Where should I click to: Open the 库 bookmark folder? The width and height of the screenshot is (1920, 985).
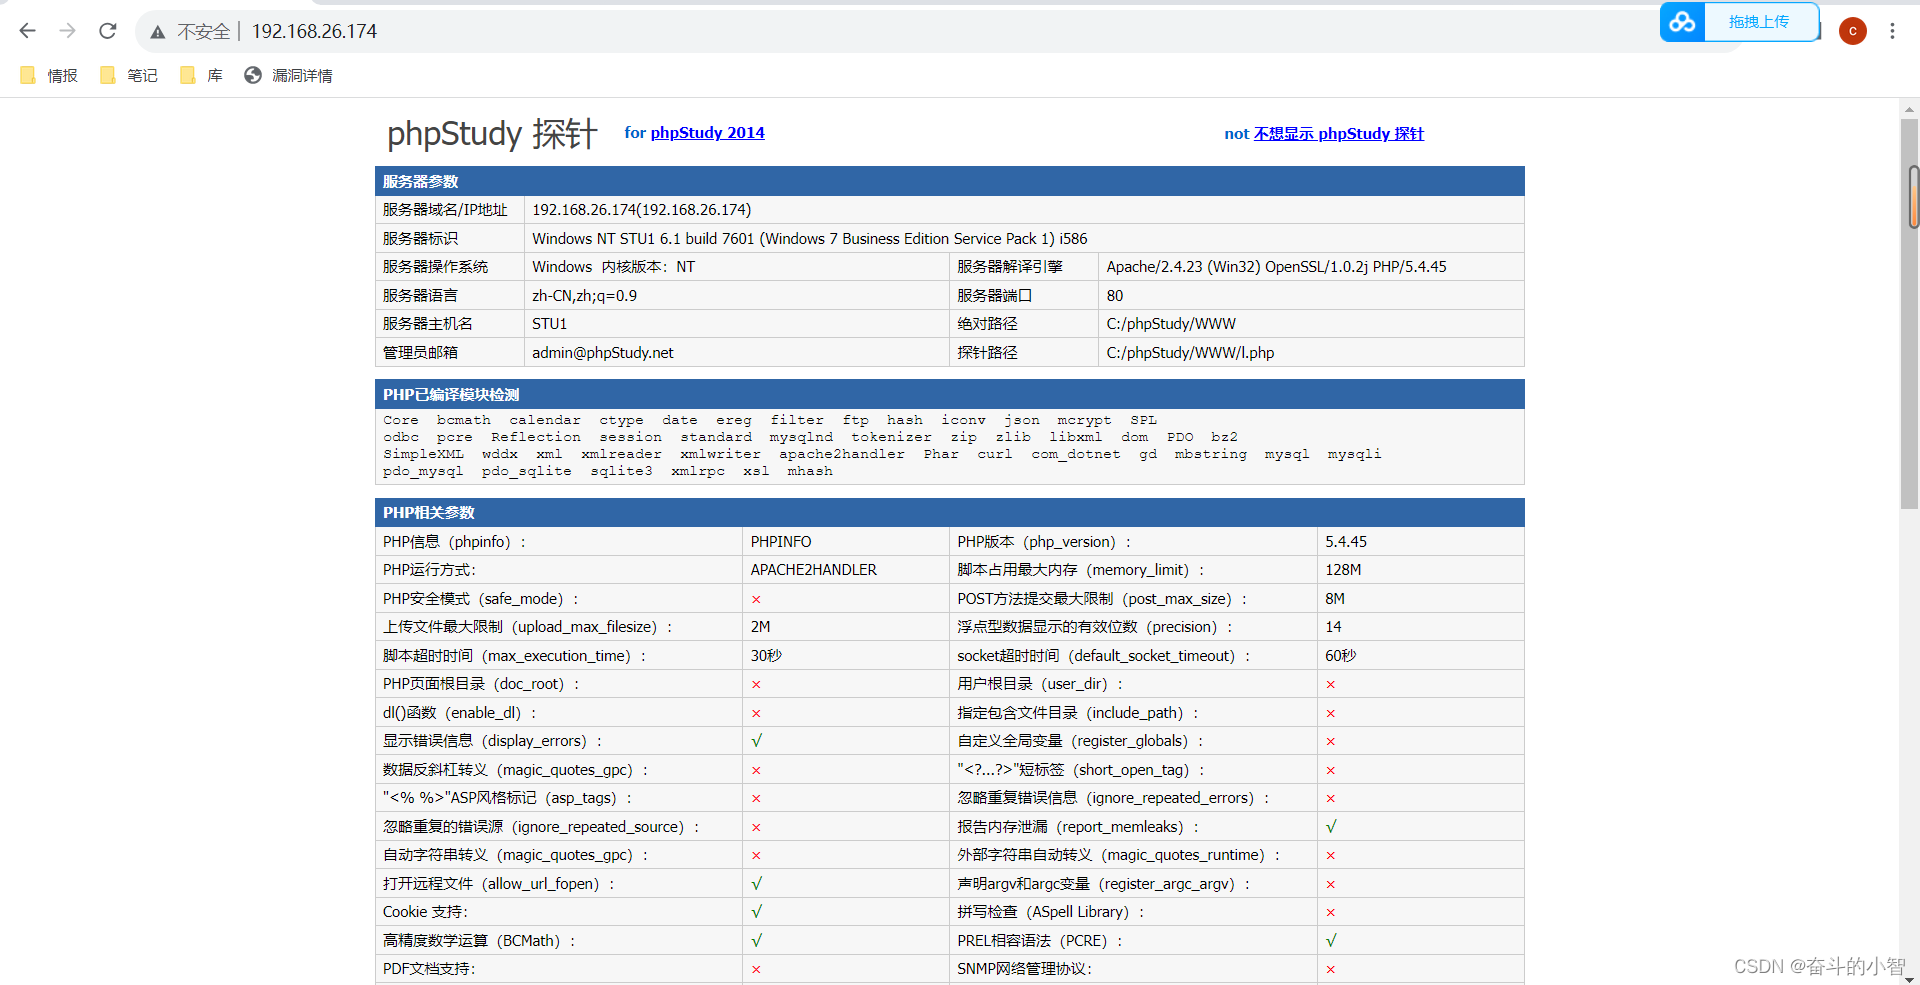tap(201, 75)
